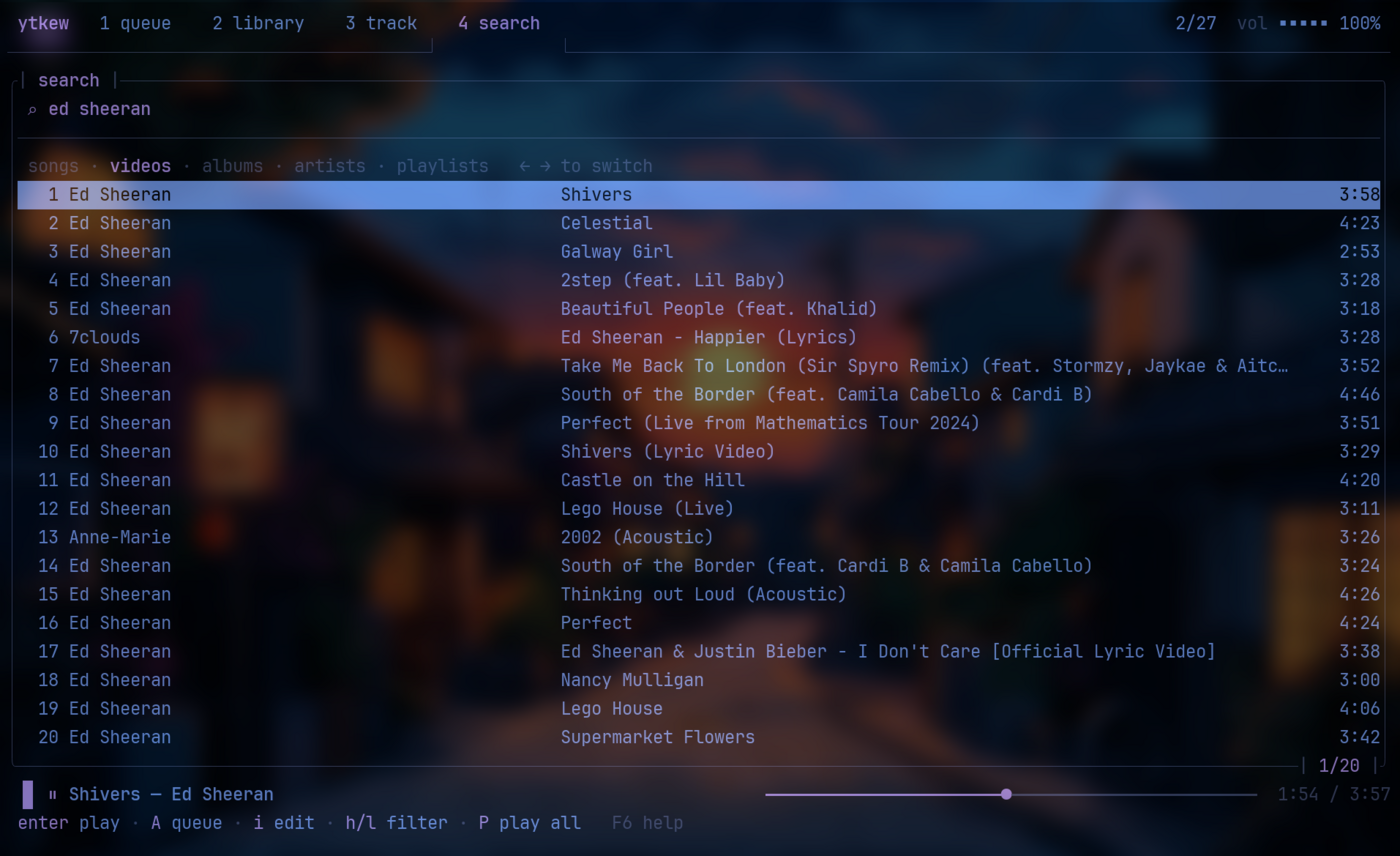Select South of the Border feat. Camila Cabello first
Screen dimensions: 1400x856
click(698, 394)
